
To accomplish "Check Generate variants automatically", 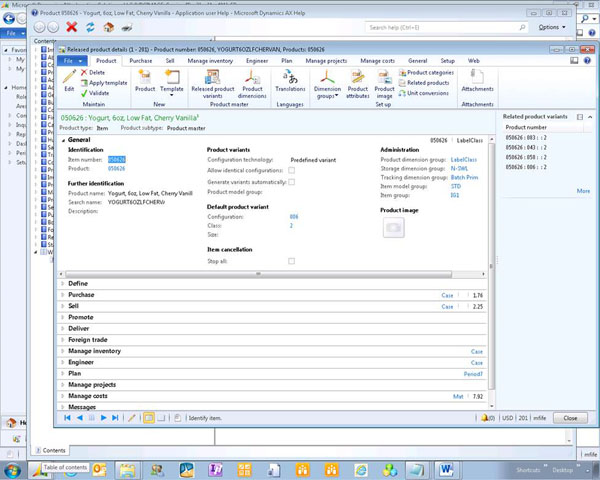I will [x=291, y=181].
